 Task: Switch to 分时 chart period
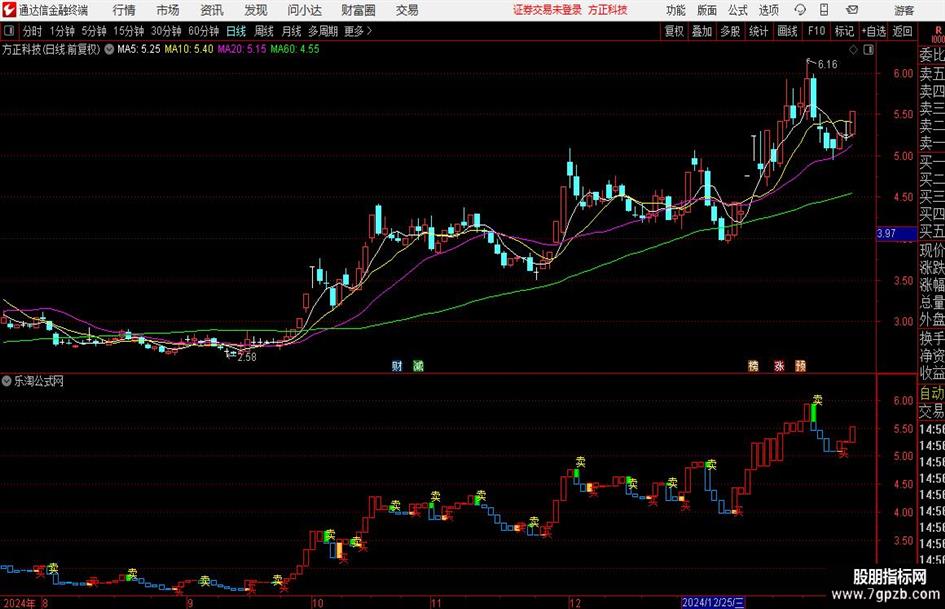point(32,31)
